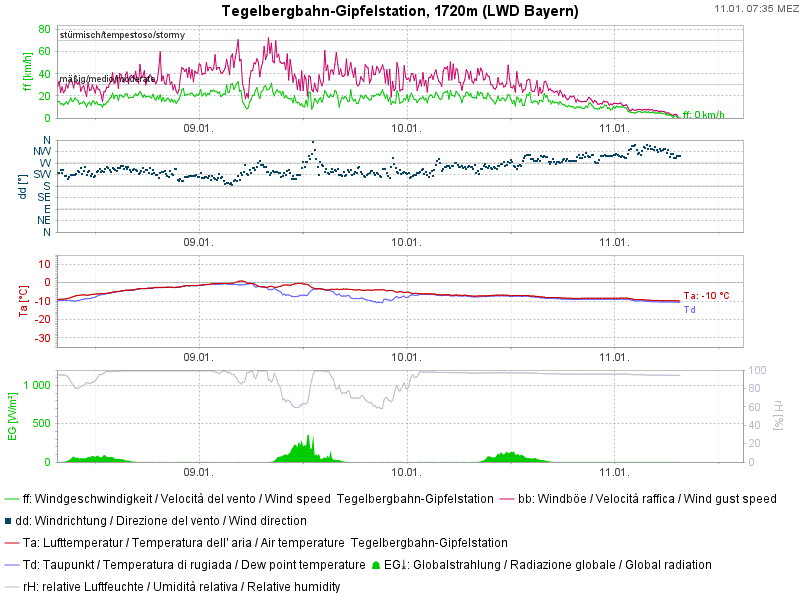Click the green EG global radiation legend icon
This screenshot has width=800, height=600.
pyautogui.click(x=375, y=565)
